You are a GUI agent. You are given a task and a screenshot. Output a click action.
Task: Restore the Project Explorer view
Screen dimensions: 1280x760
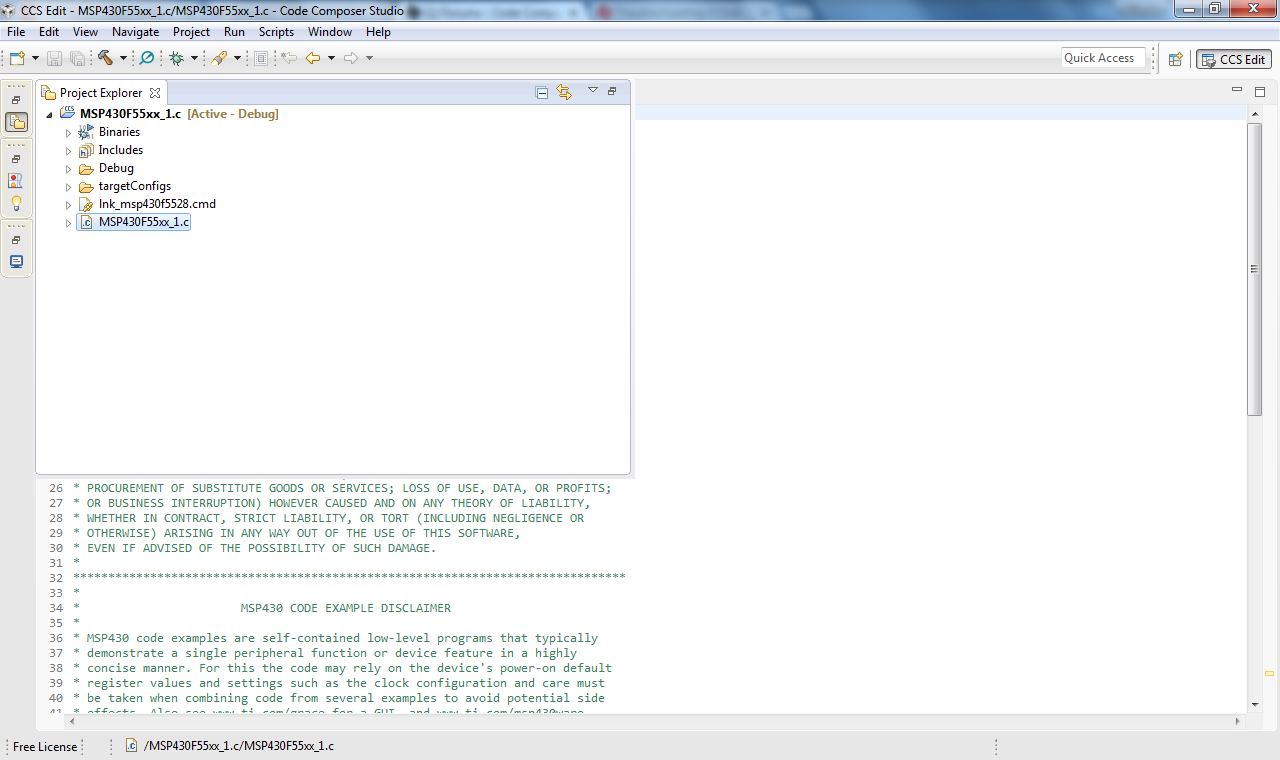tap(612, 91)
